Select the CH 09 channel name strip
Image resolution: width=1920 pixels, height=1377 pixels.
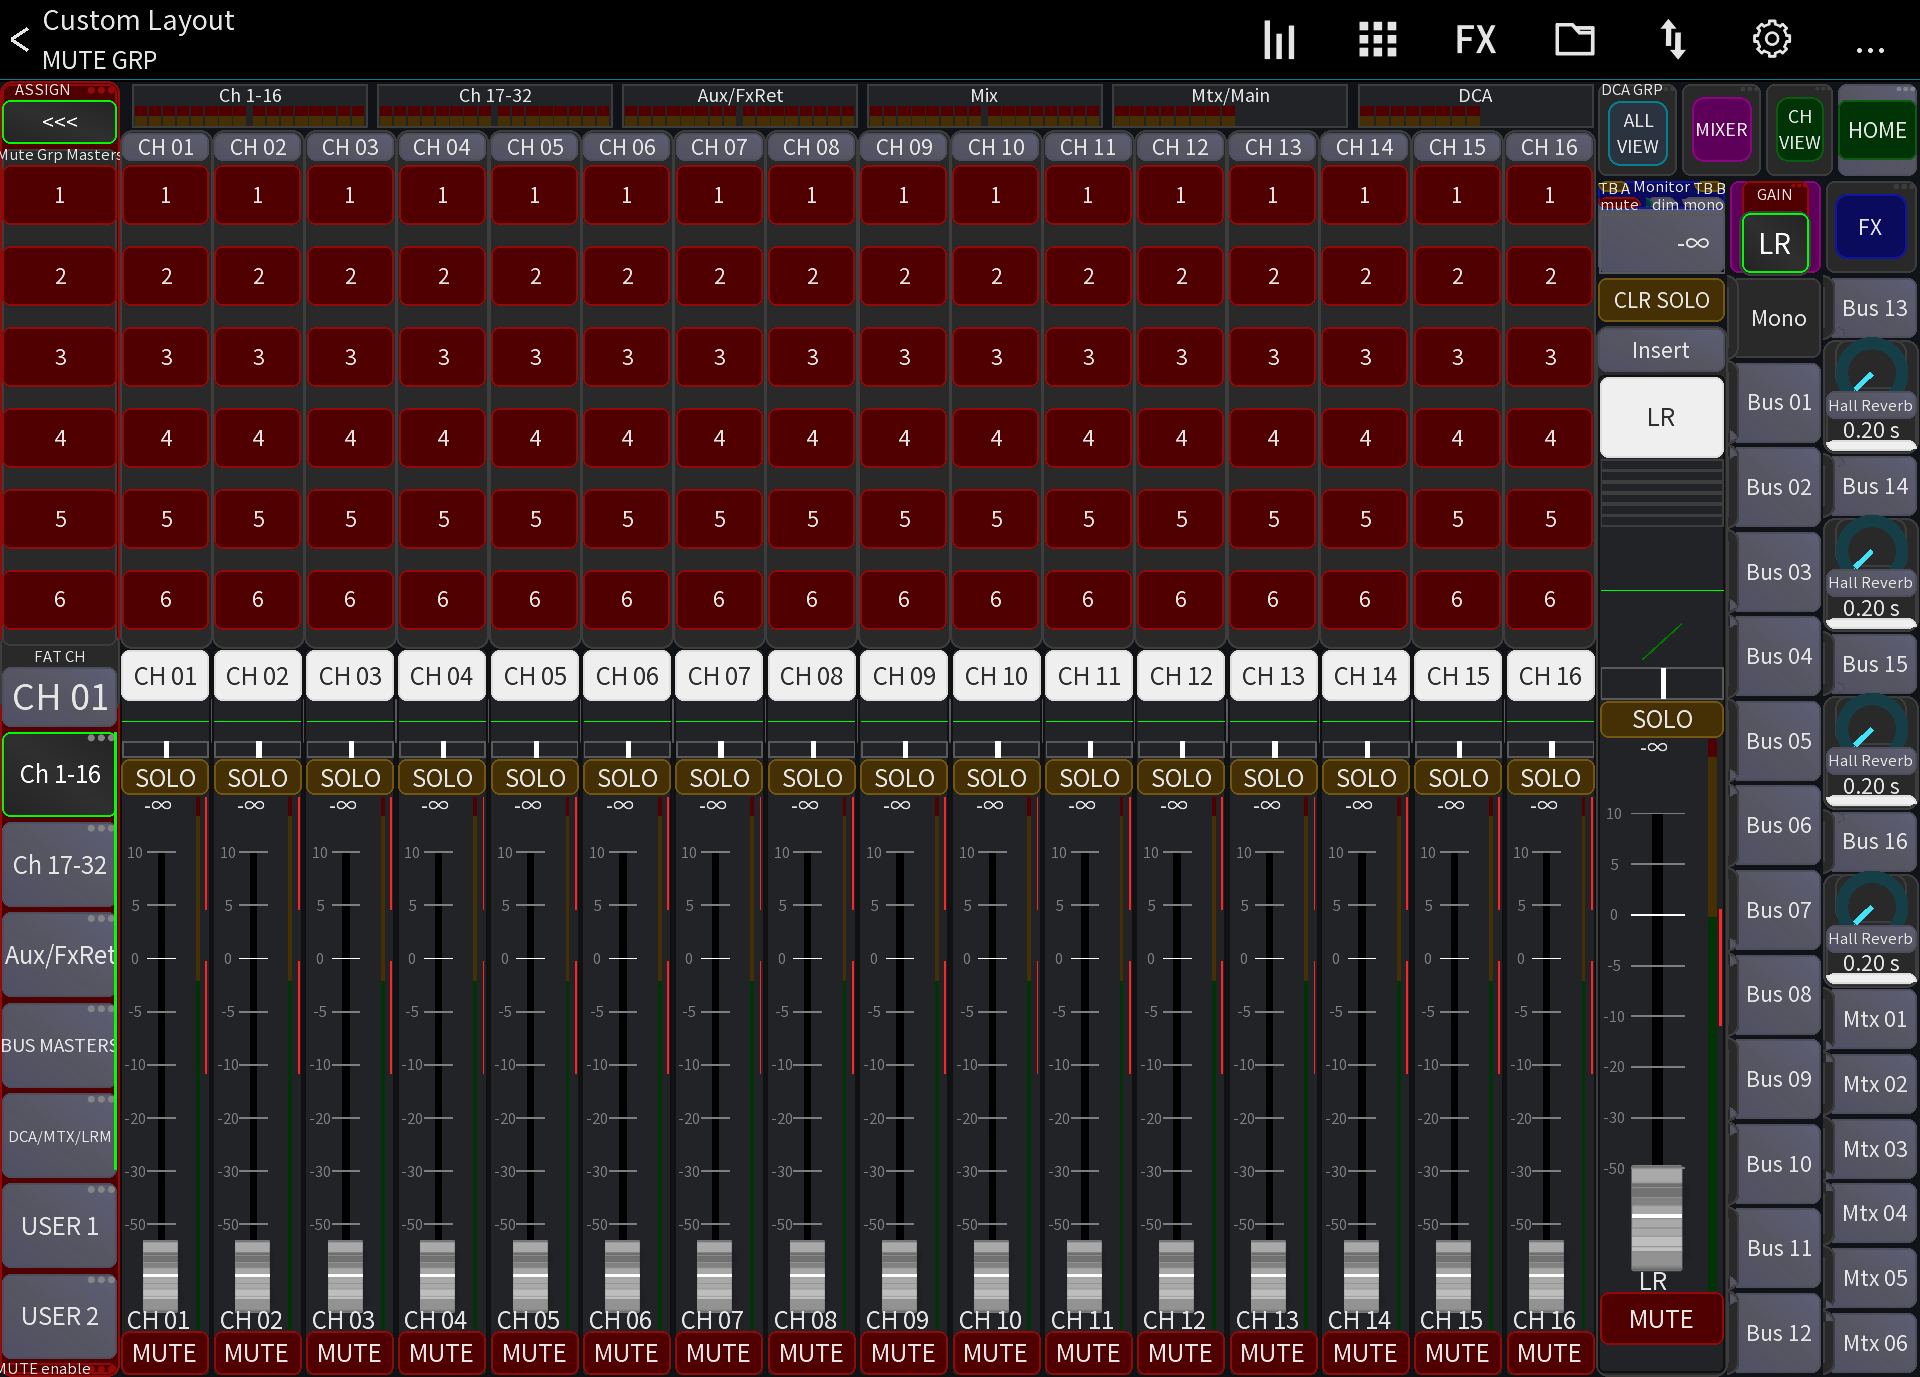pyautogui.click(x=904, y=677)
